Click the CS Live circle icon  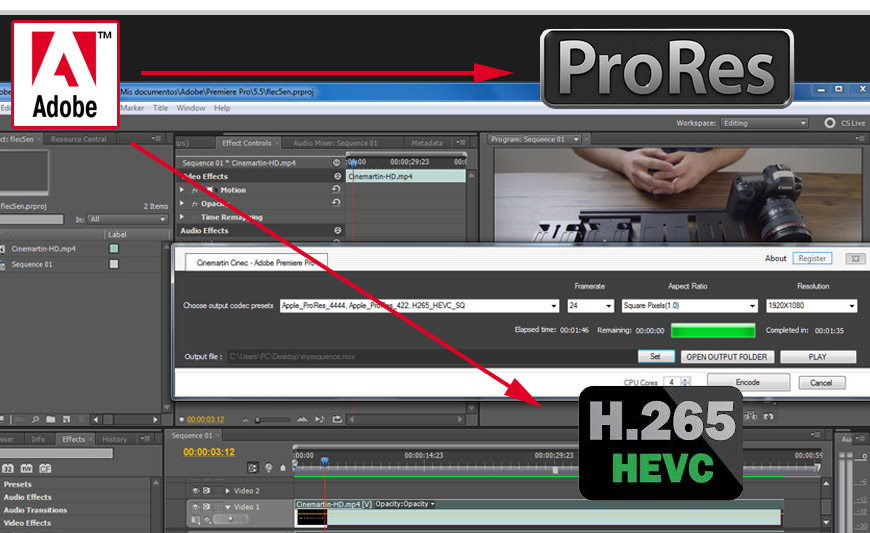pyautogui.click(x=829, y=123)
